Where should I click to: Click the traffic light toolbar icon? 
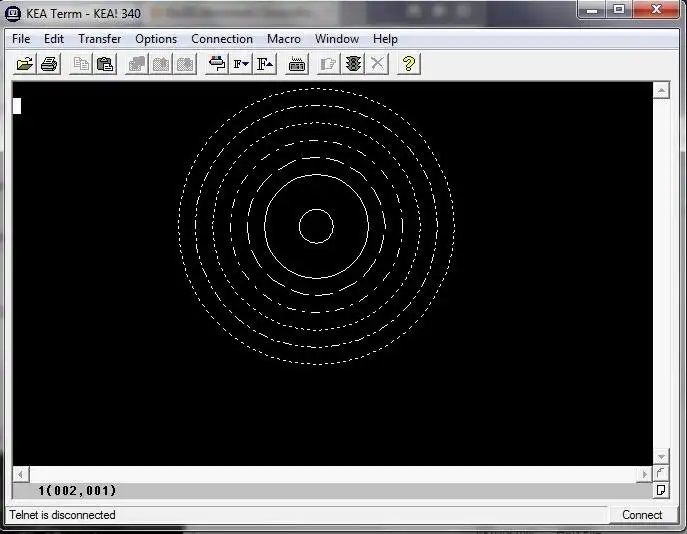pyautogui.click(x=353, y=64)
